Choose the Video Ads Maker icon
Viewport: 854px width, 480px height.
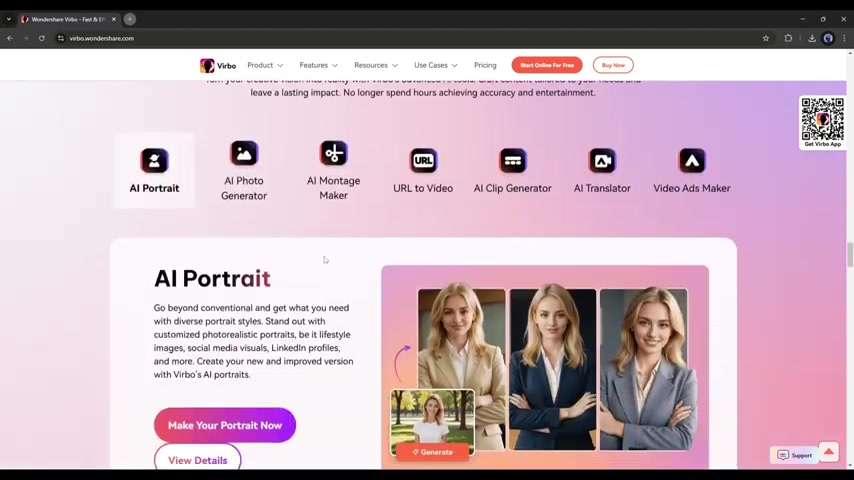(692, 161)
